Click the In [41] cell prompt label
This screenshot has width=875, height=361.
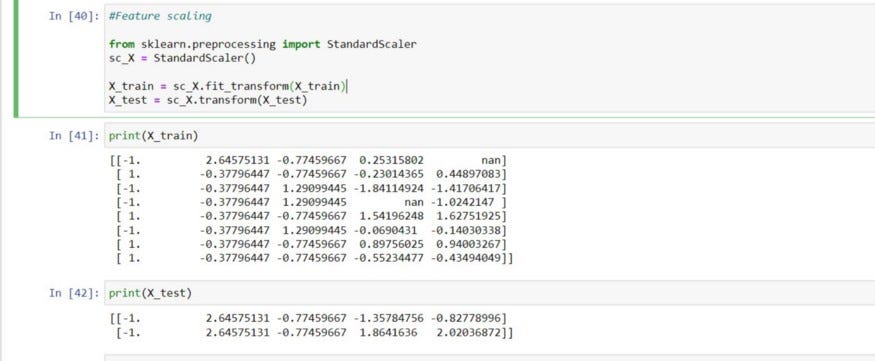point(74,136)
